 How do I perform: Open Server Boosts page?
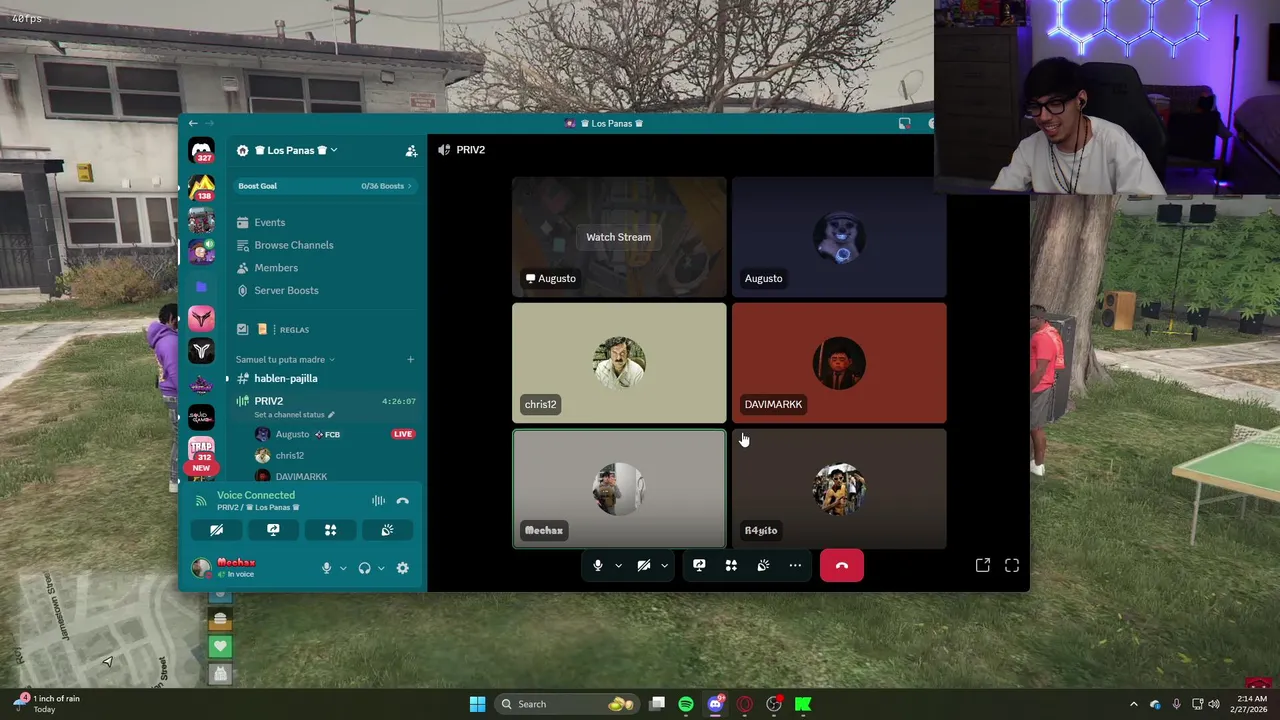click(x=286, y=290)
